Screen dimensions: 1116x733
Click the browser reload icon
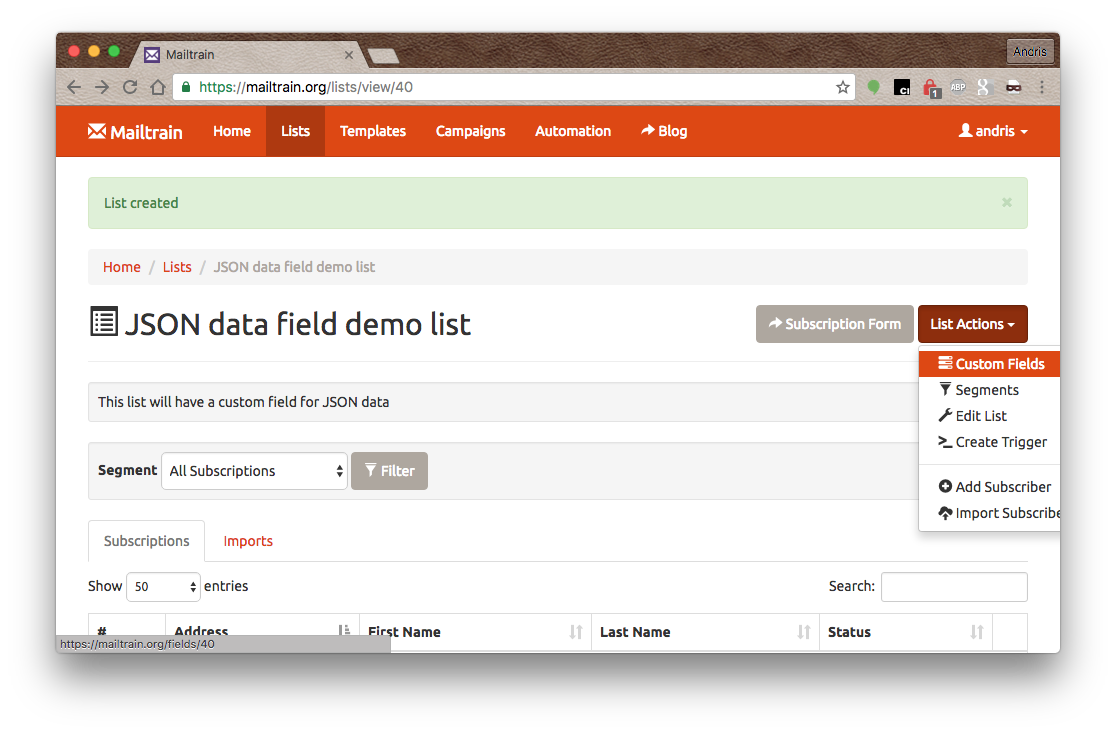pos(129,87)
